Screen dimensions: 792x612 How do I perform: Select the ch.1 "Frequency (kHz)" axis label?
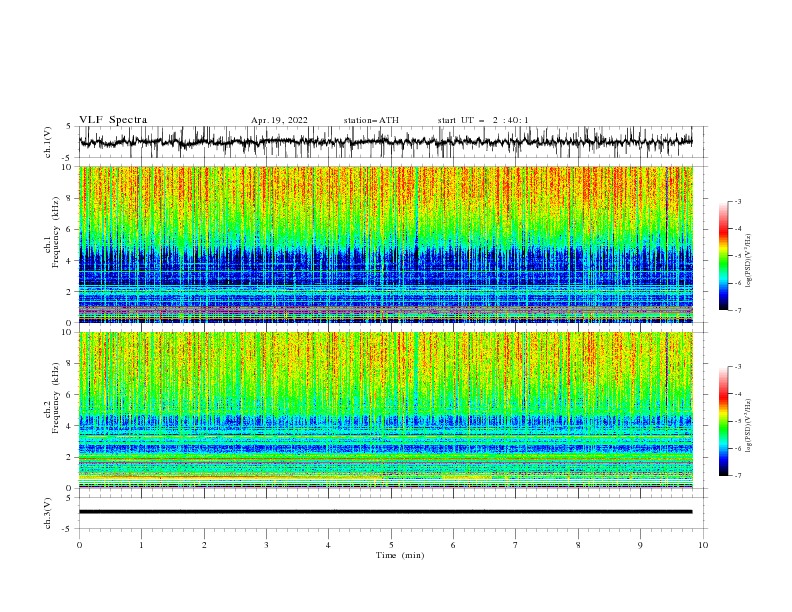point(56,230)
